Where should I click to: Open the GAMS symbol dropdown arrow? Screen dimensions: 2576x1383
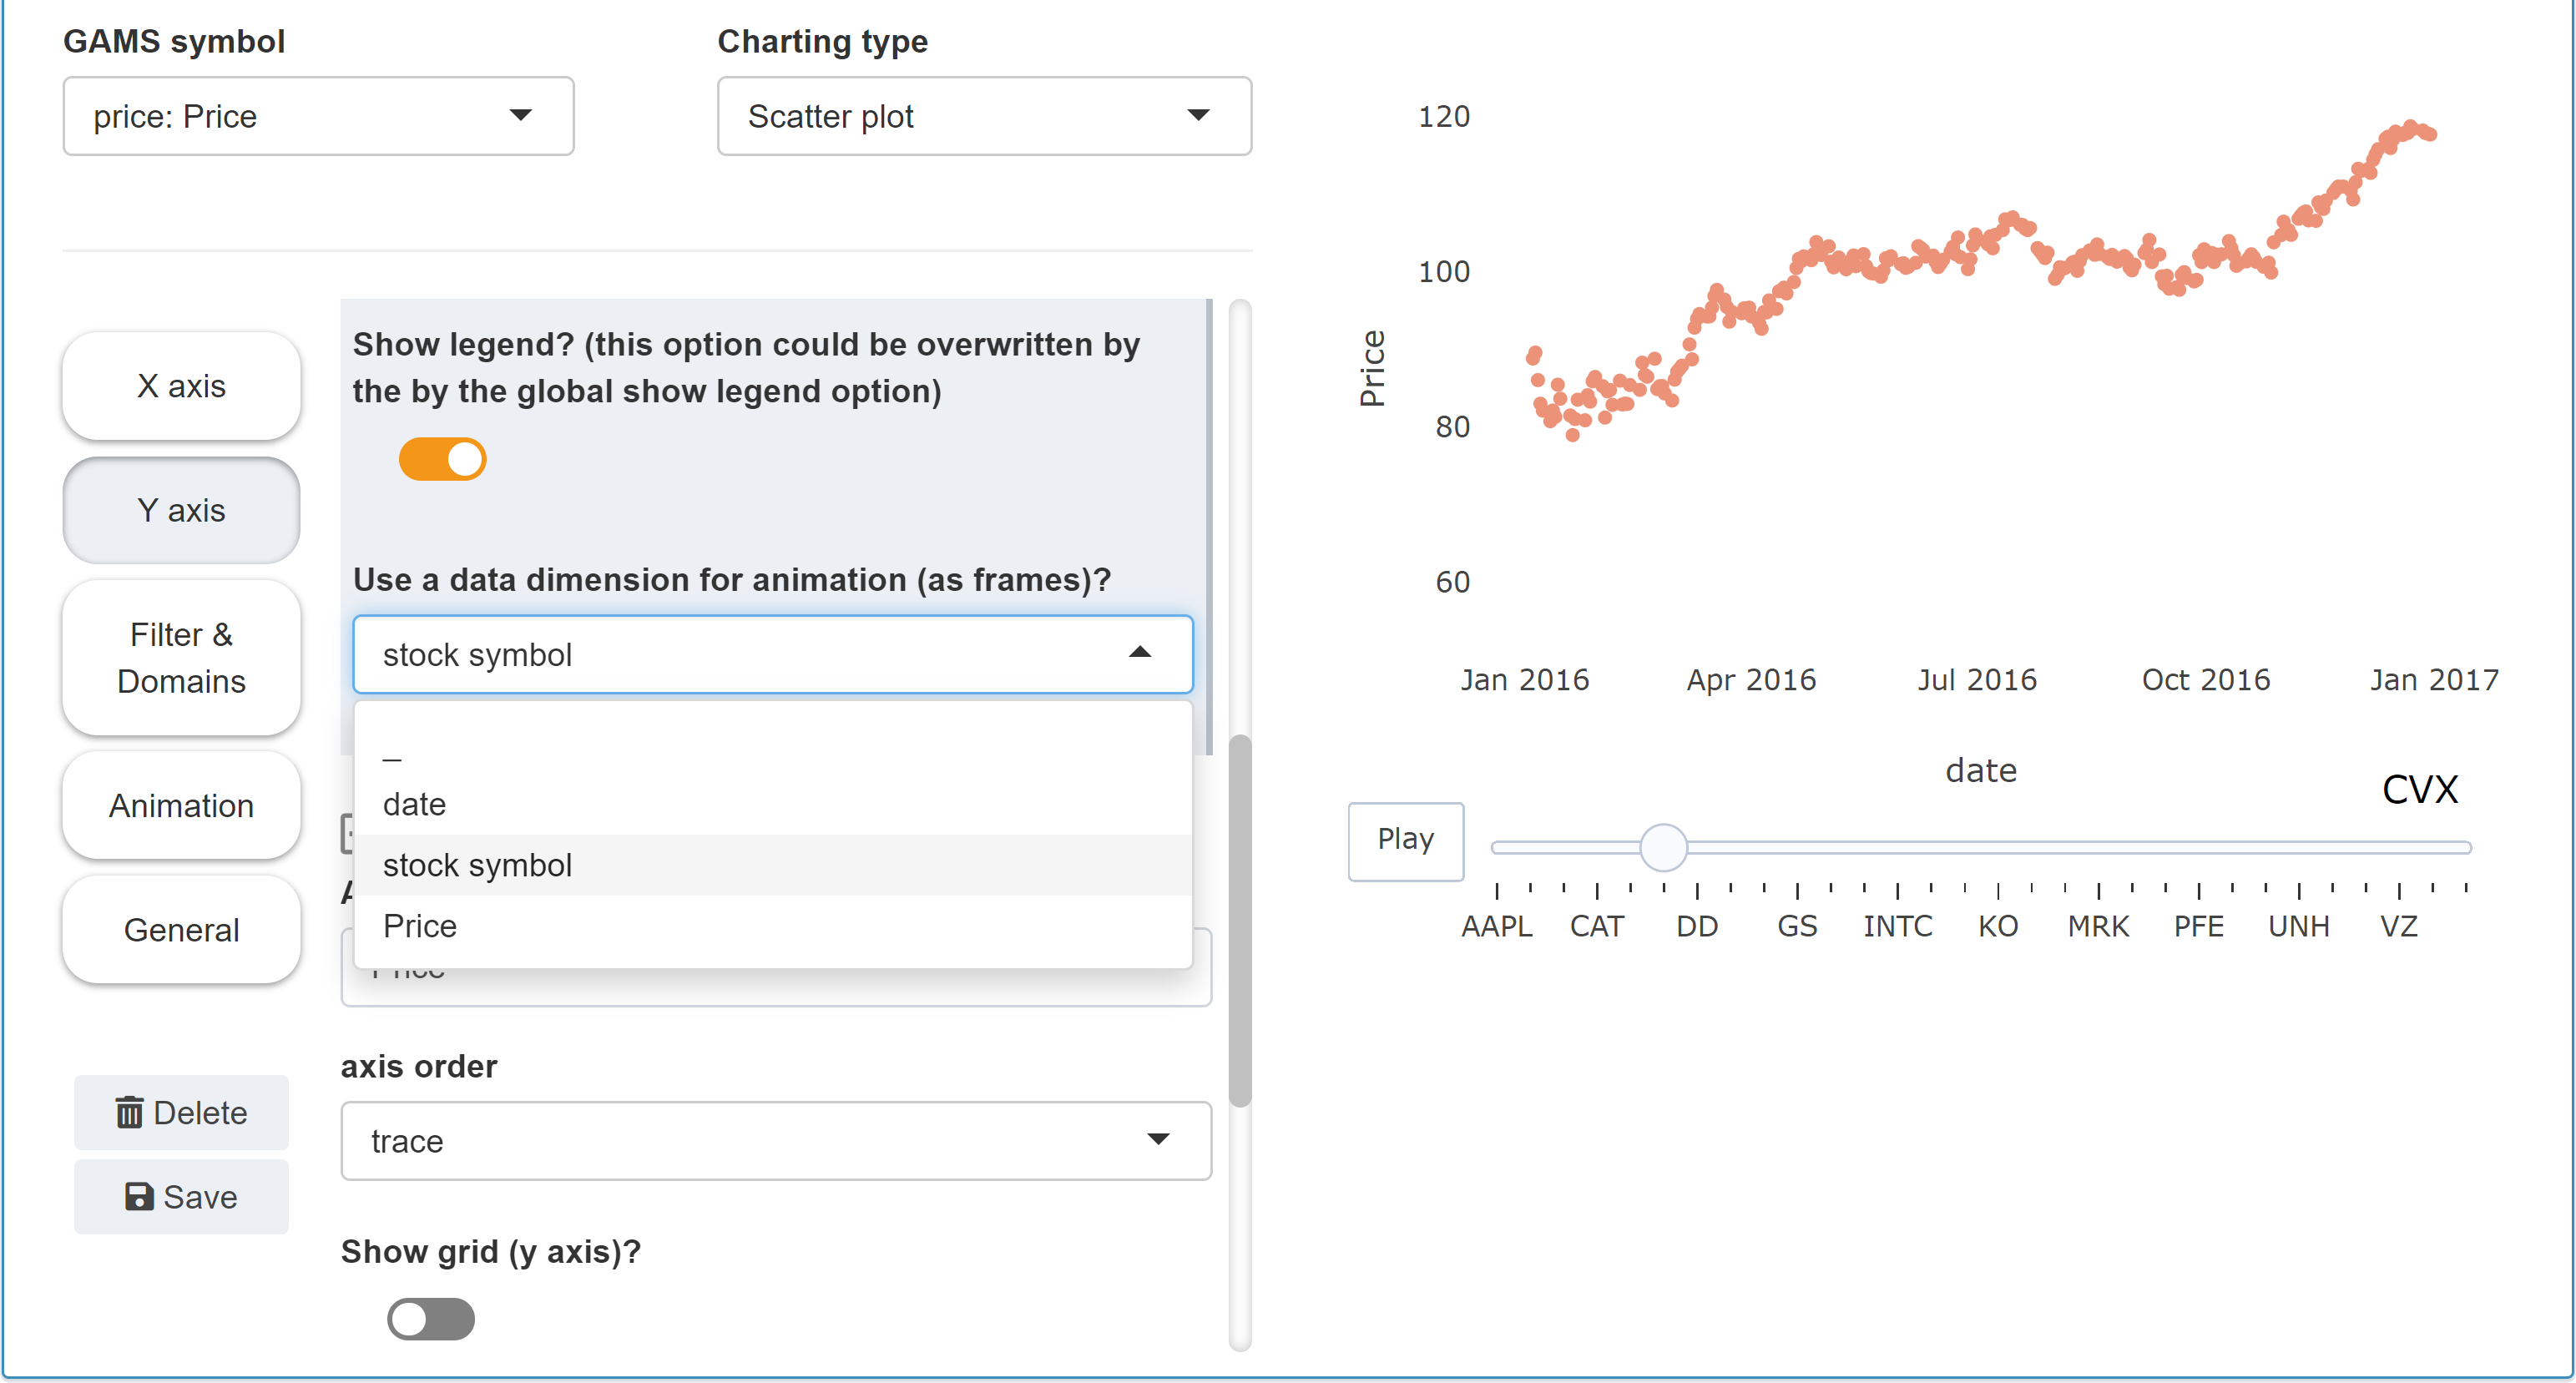click(x=521, y=116)
